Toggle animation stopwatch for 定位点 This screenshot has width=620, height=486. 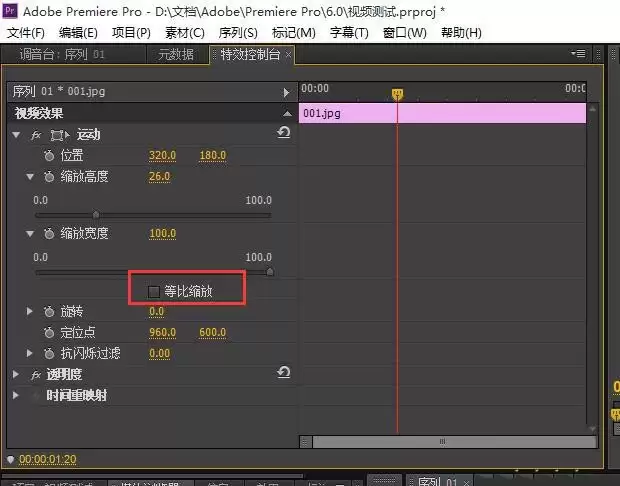click(49, 332)
